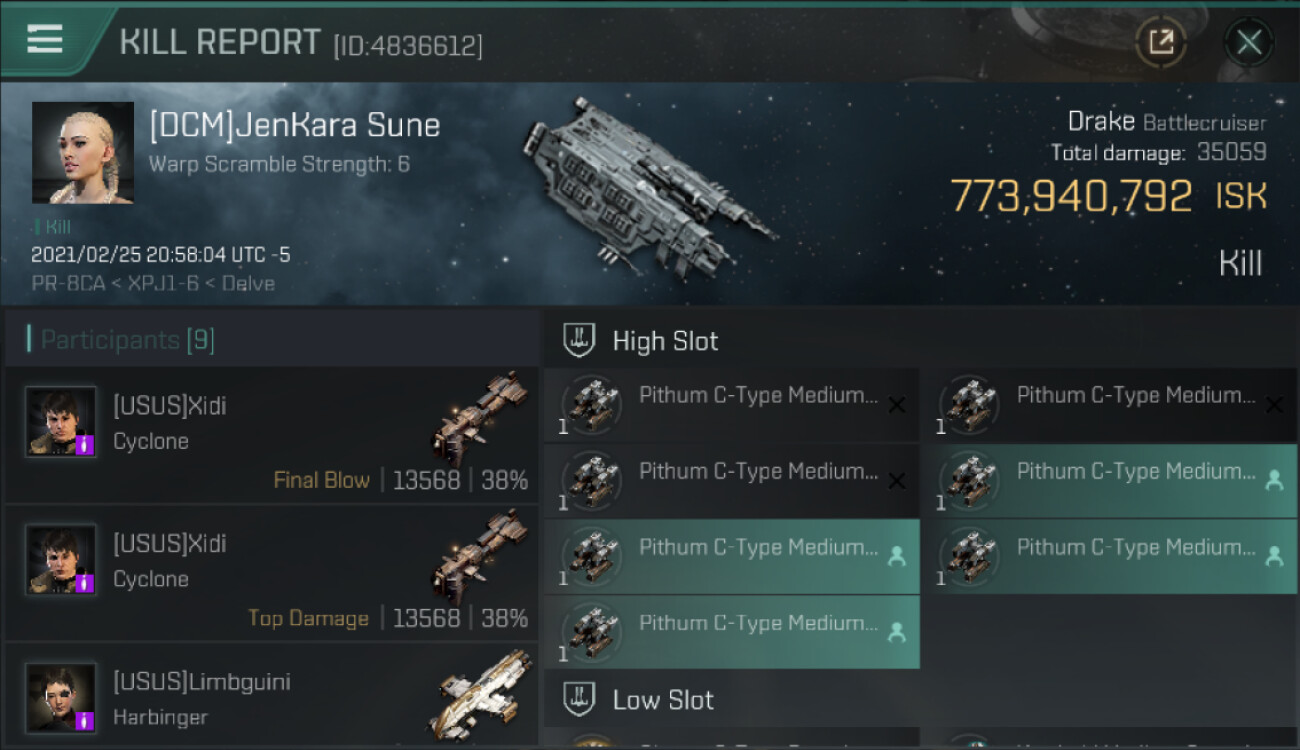Collapse the High Slot section

point(580,340)
